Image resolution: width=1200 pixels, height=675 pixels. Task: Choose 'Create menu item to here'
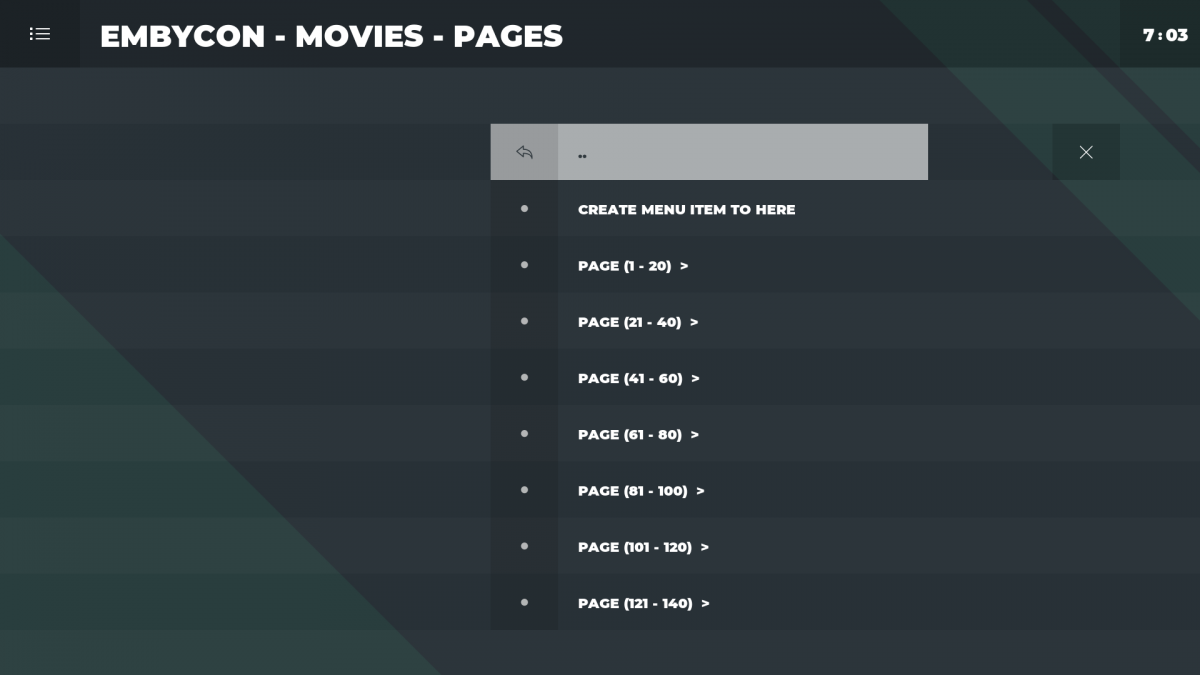[x=709, y=209]
